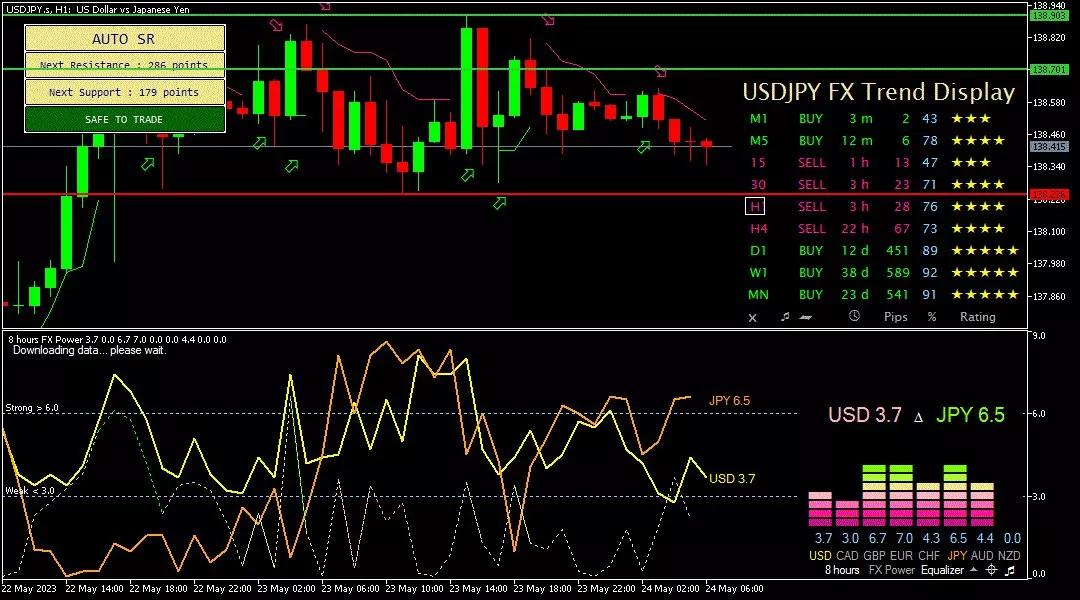Select the W1 timeframe row
1080x600 pixels.
tap(883, 273)
